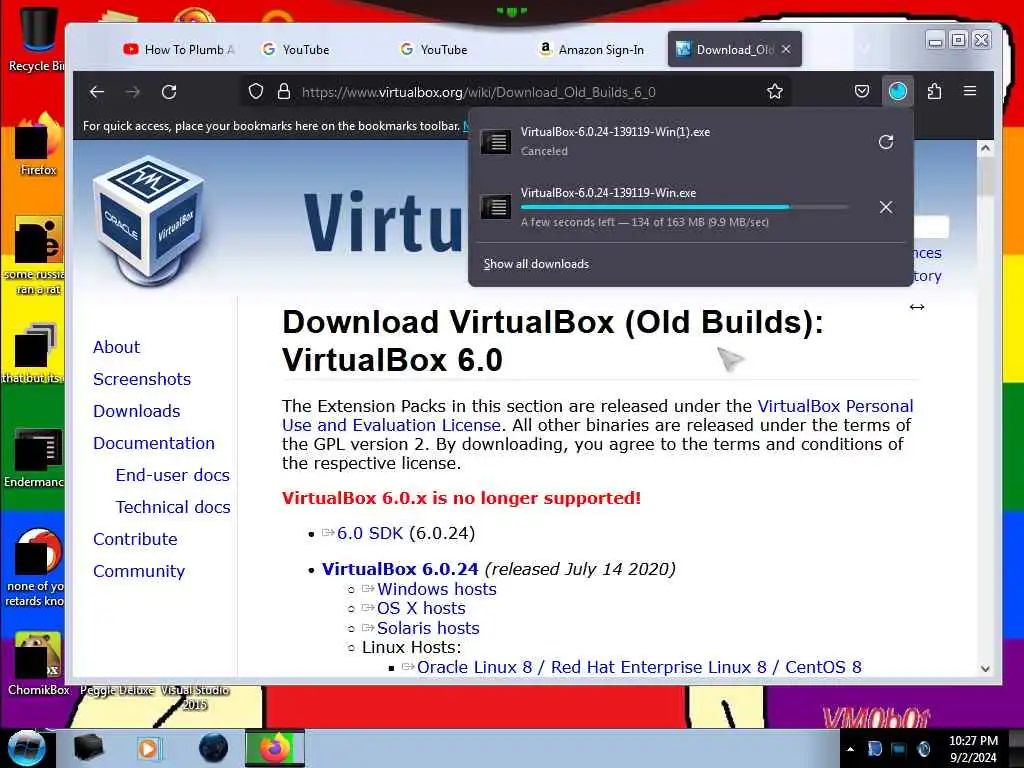
Task: Open the Downloads sidebar link
Action: pyautogui.click(x=136, y=411)
